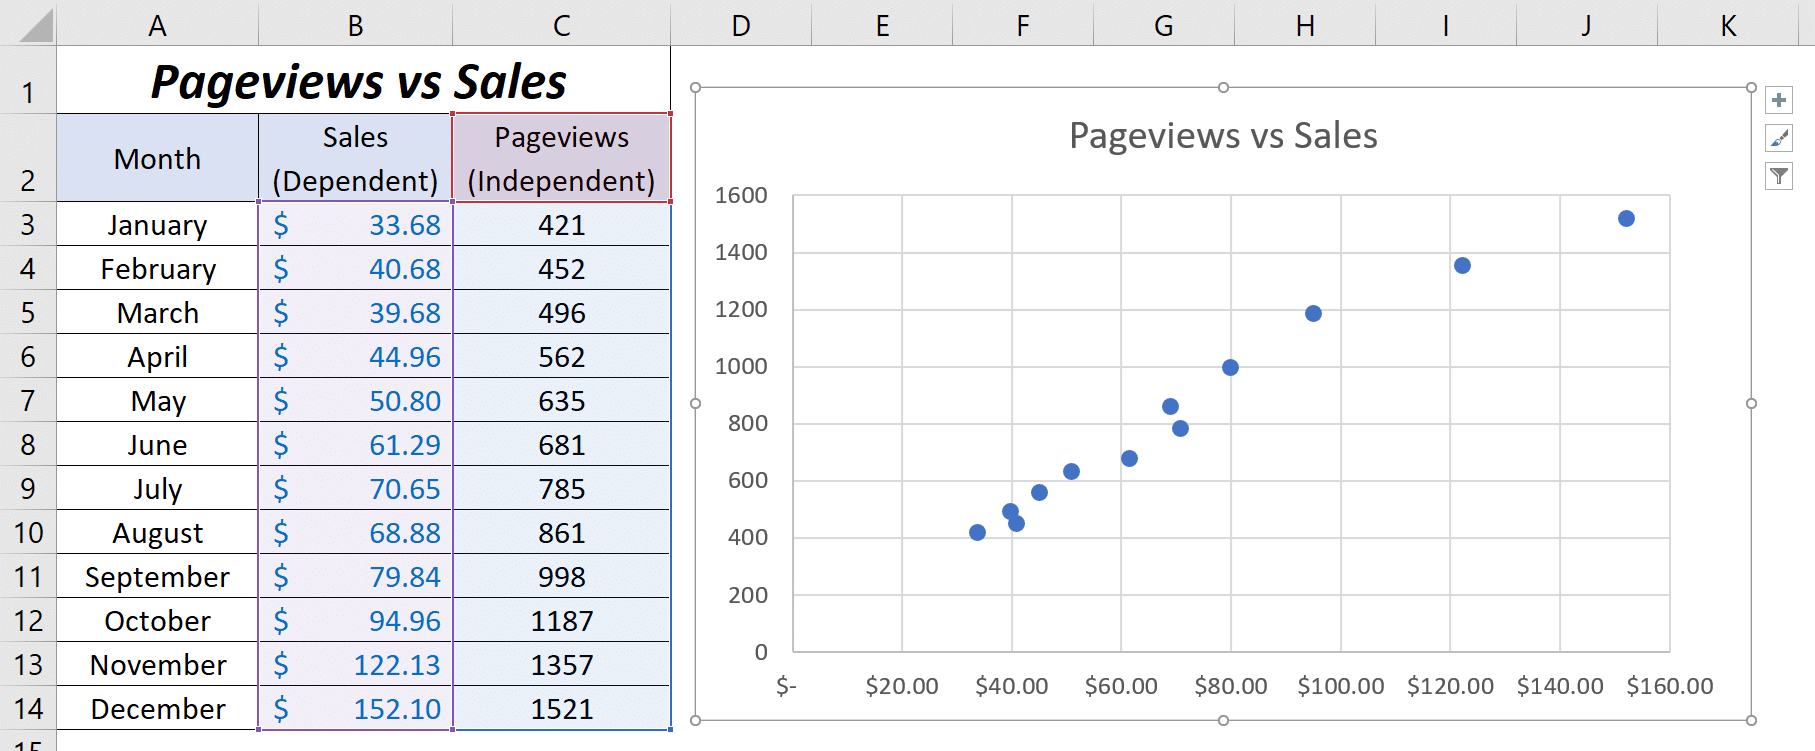Select row 7 header

point(28,401)
